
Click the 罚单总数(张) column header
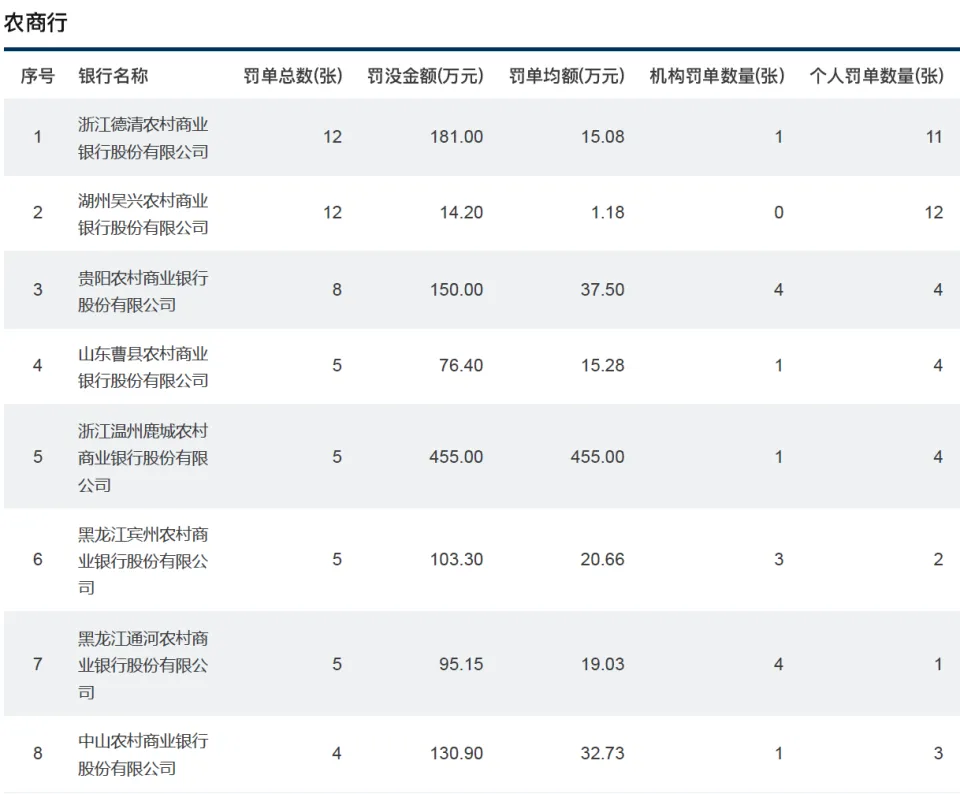[293, 75]
